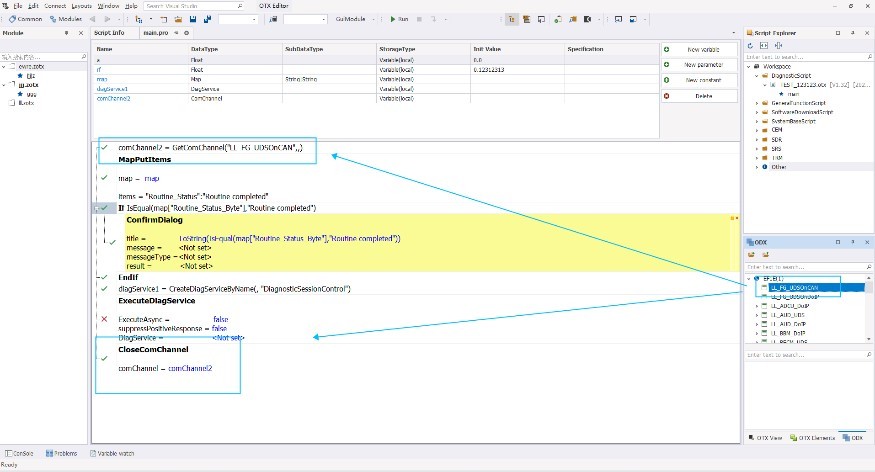Click the CloseComChannel activity

coord(153,349)
